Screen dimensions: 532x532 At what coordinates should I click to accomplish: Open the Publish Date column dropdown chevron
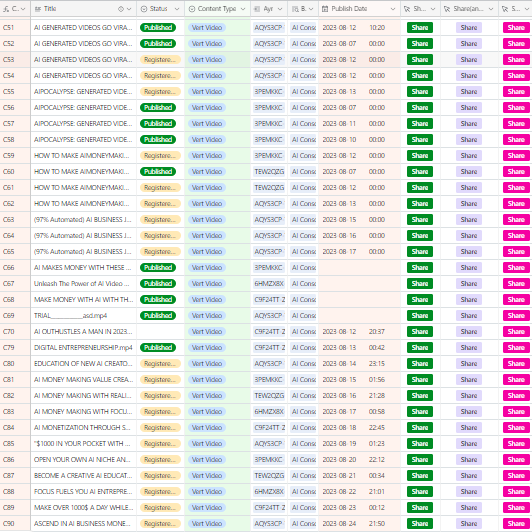[x=393, y=9]
